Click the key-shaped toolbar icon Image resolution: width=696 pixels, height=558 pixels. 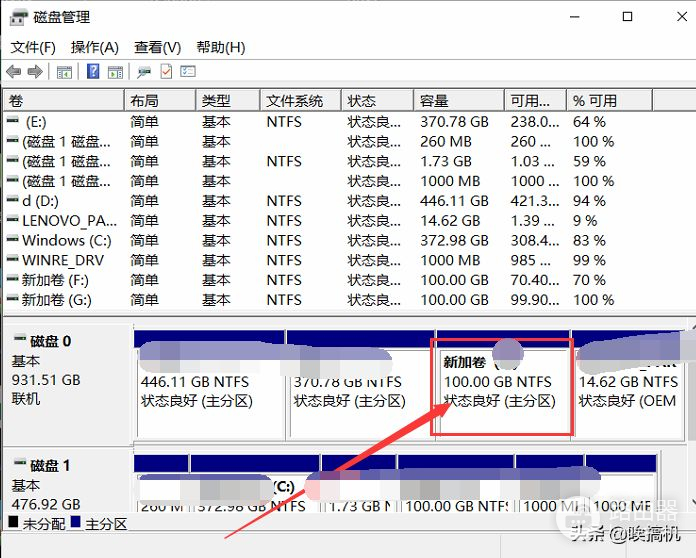click(x=144, y=72)
